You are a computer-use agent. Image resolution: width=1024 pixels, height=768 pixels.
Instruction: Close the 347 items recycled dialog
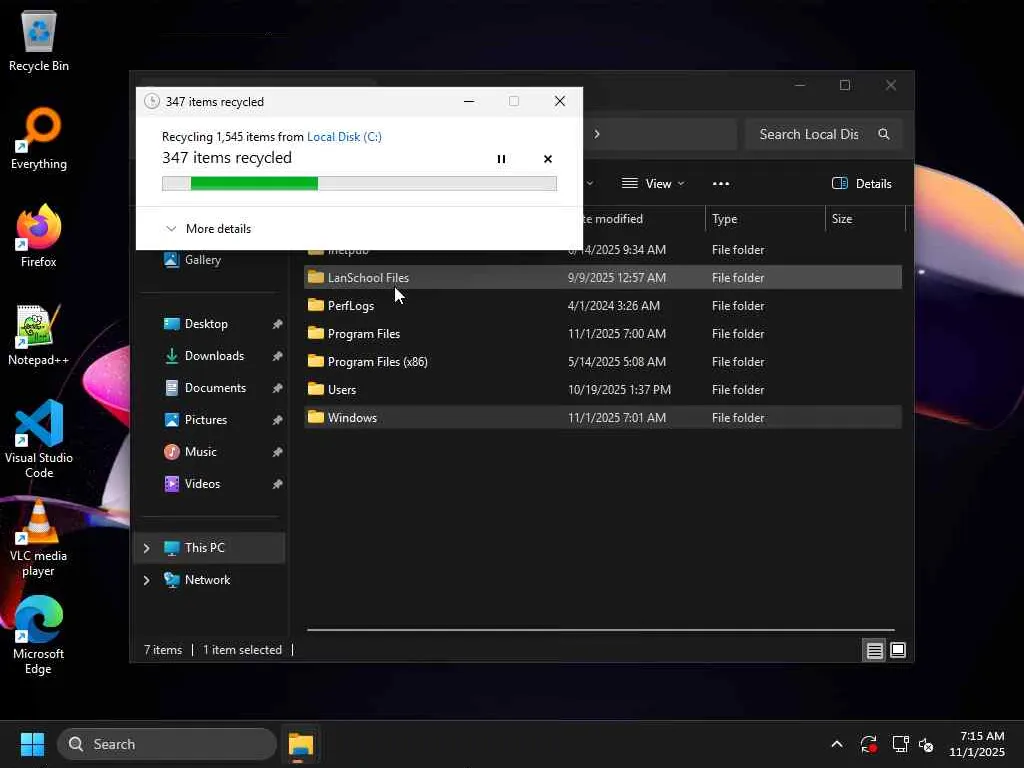point(560,101)
